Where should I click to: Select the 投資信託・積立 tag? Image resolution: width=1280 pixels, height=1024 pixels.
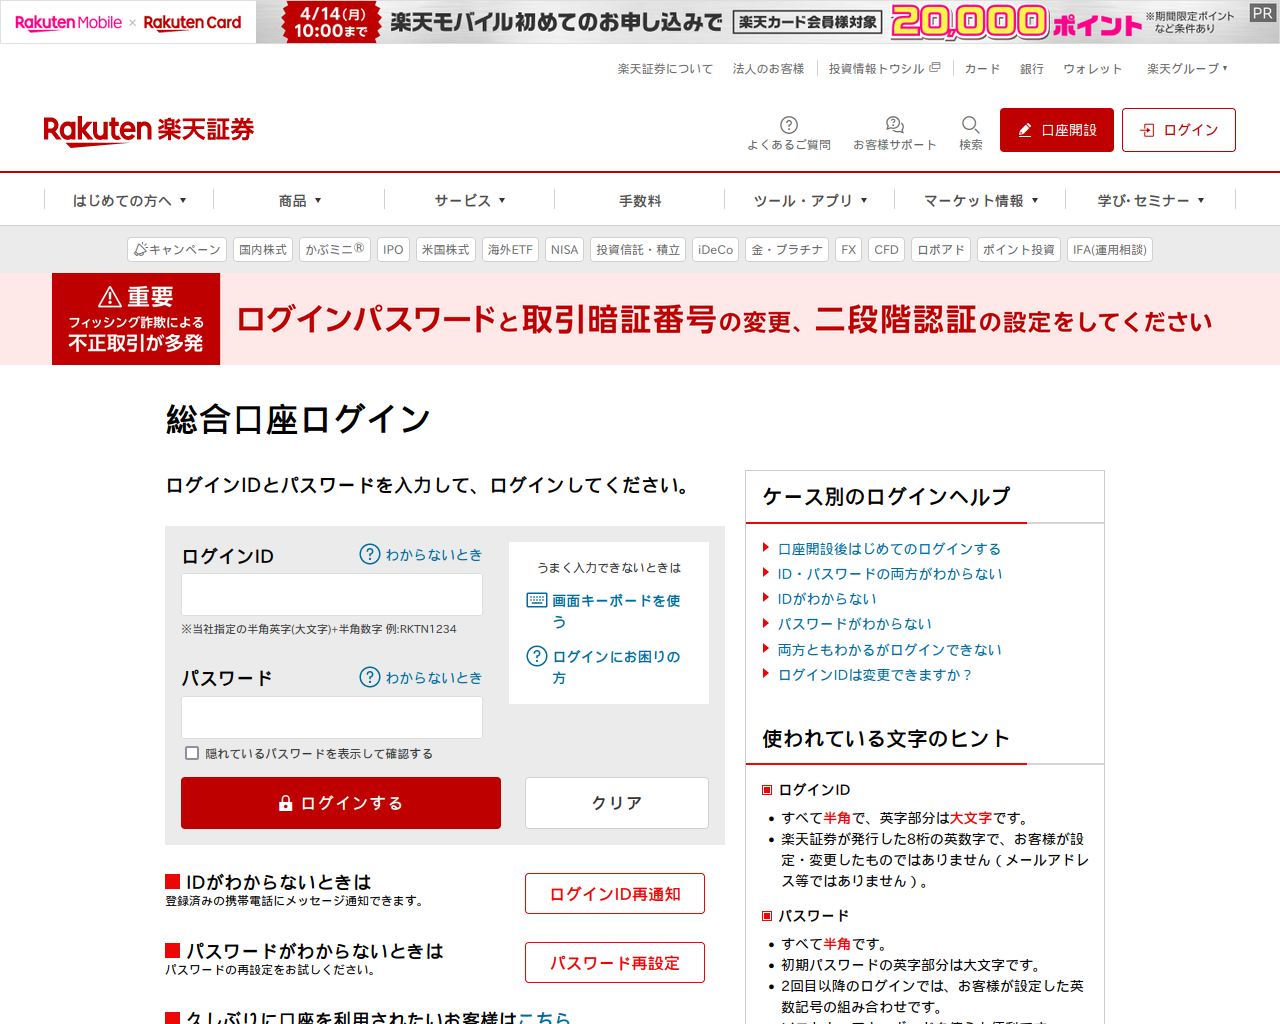pyautogui.click(x=638, y=249)
